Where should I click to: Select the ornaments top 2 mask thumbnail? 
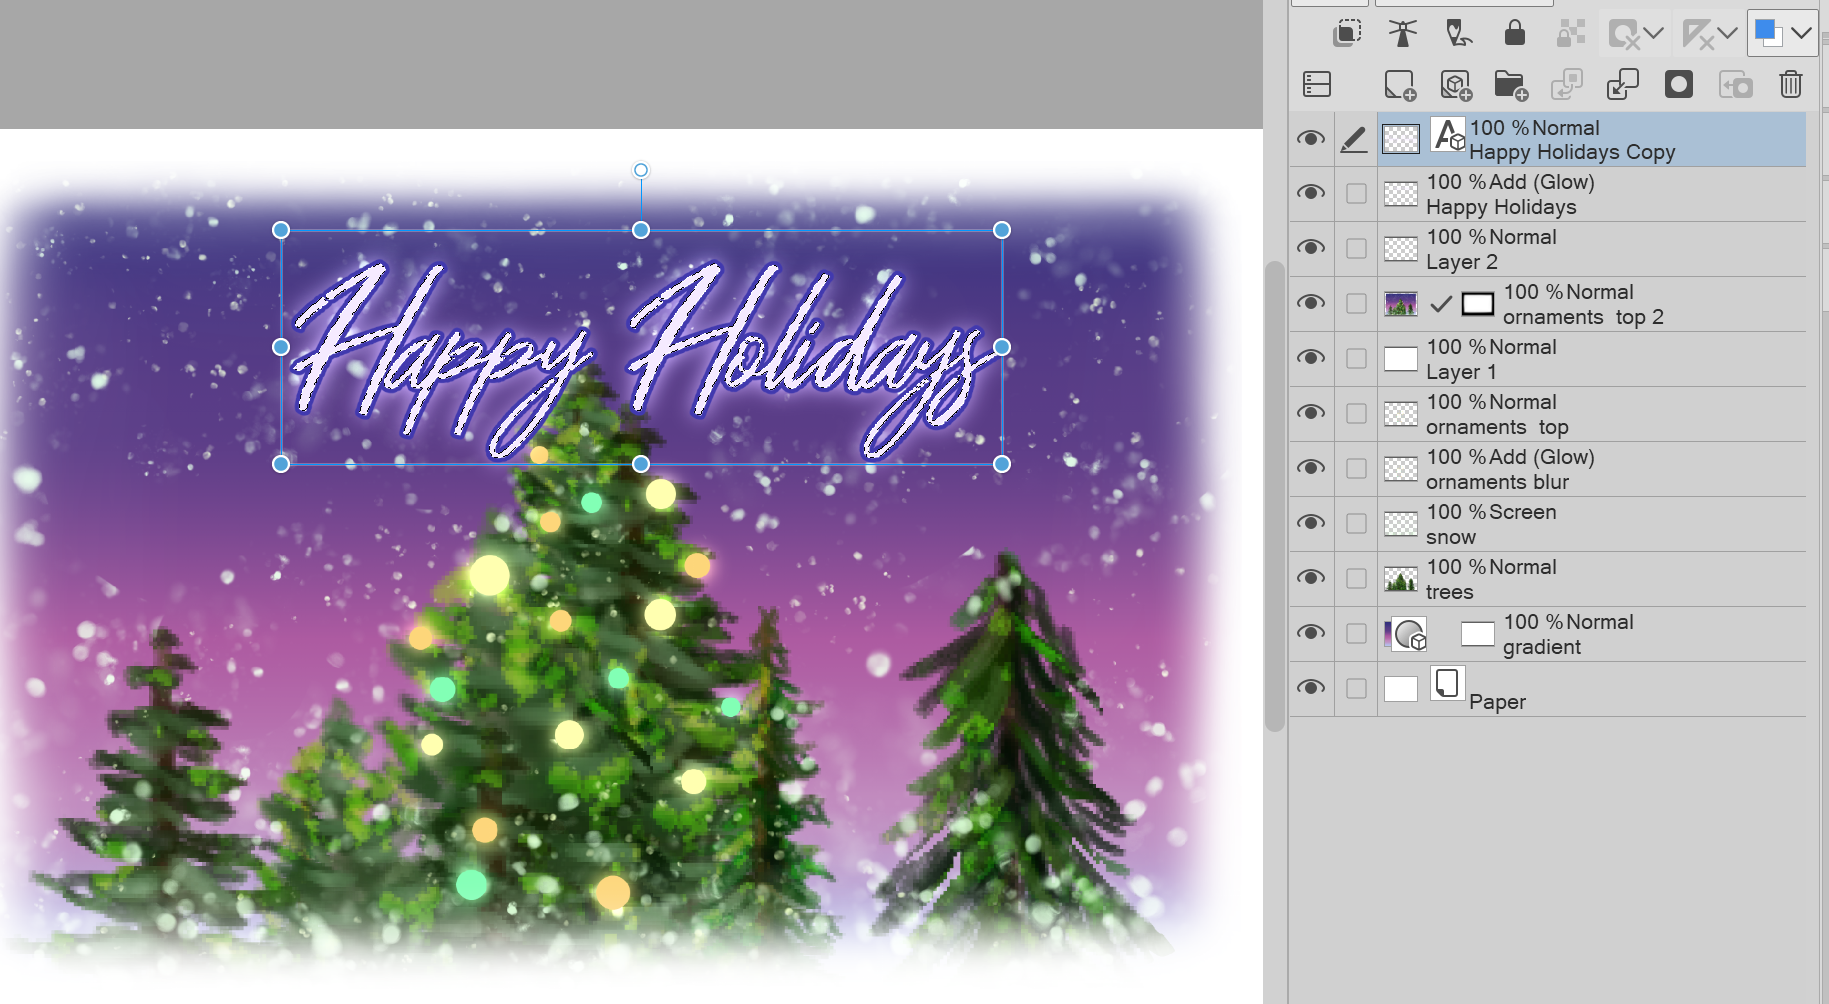click(1478, 304)
